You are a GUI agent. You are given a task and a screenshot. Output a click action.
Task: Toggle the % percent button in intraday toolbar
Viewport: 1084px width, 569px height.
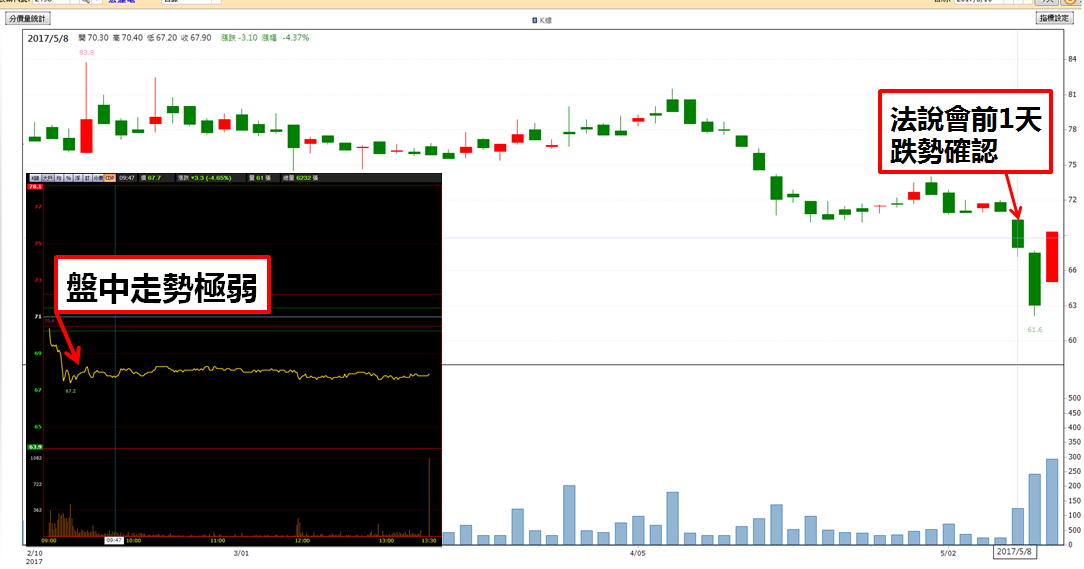tap(68, 178)
